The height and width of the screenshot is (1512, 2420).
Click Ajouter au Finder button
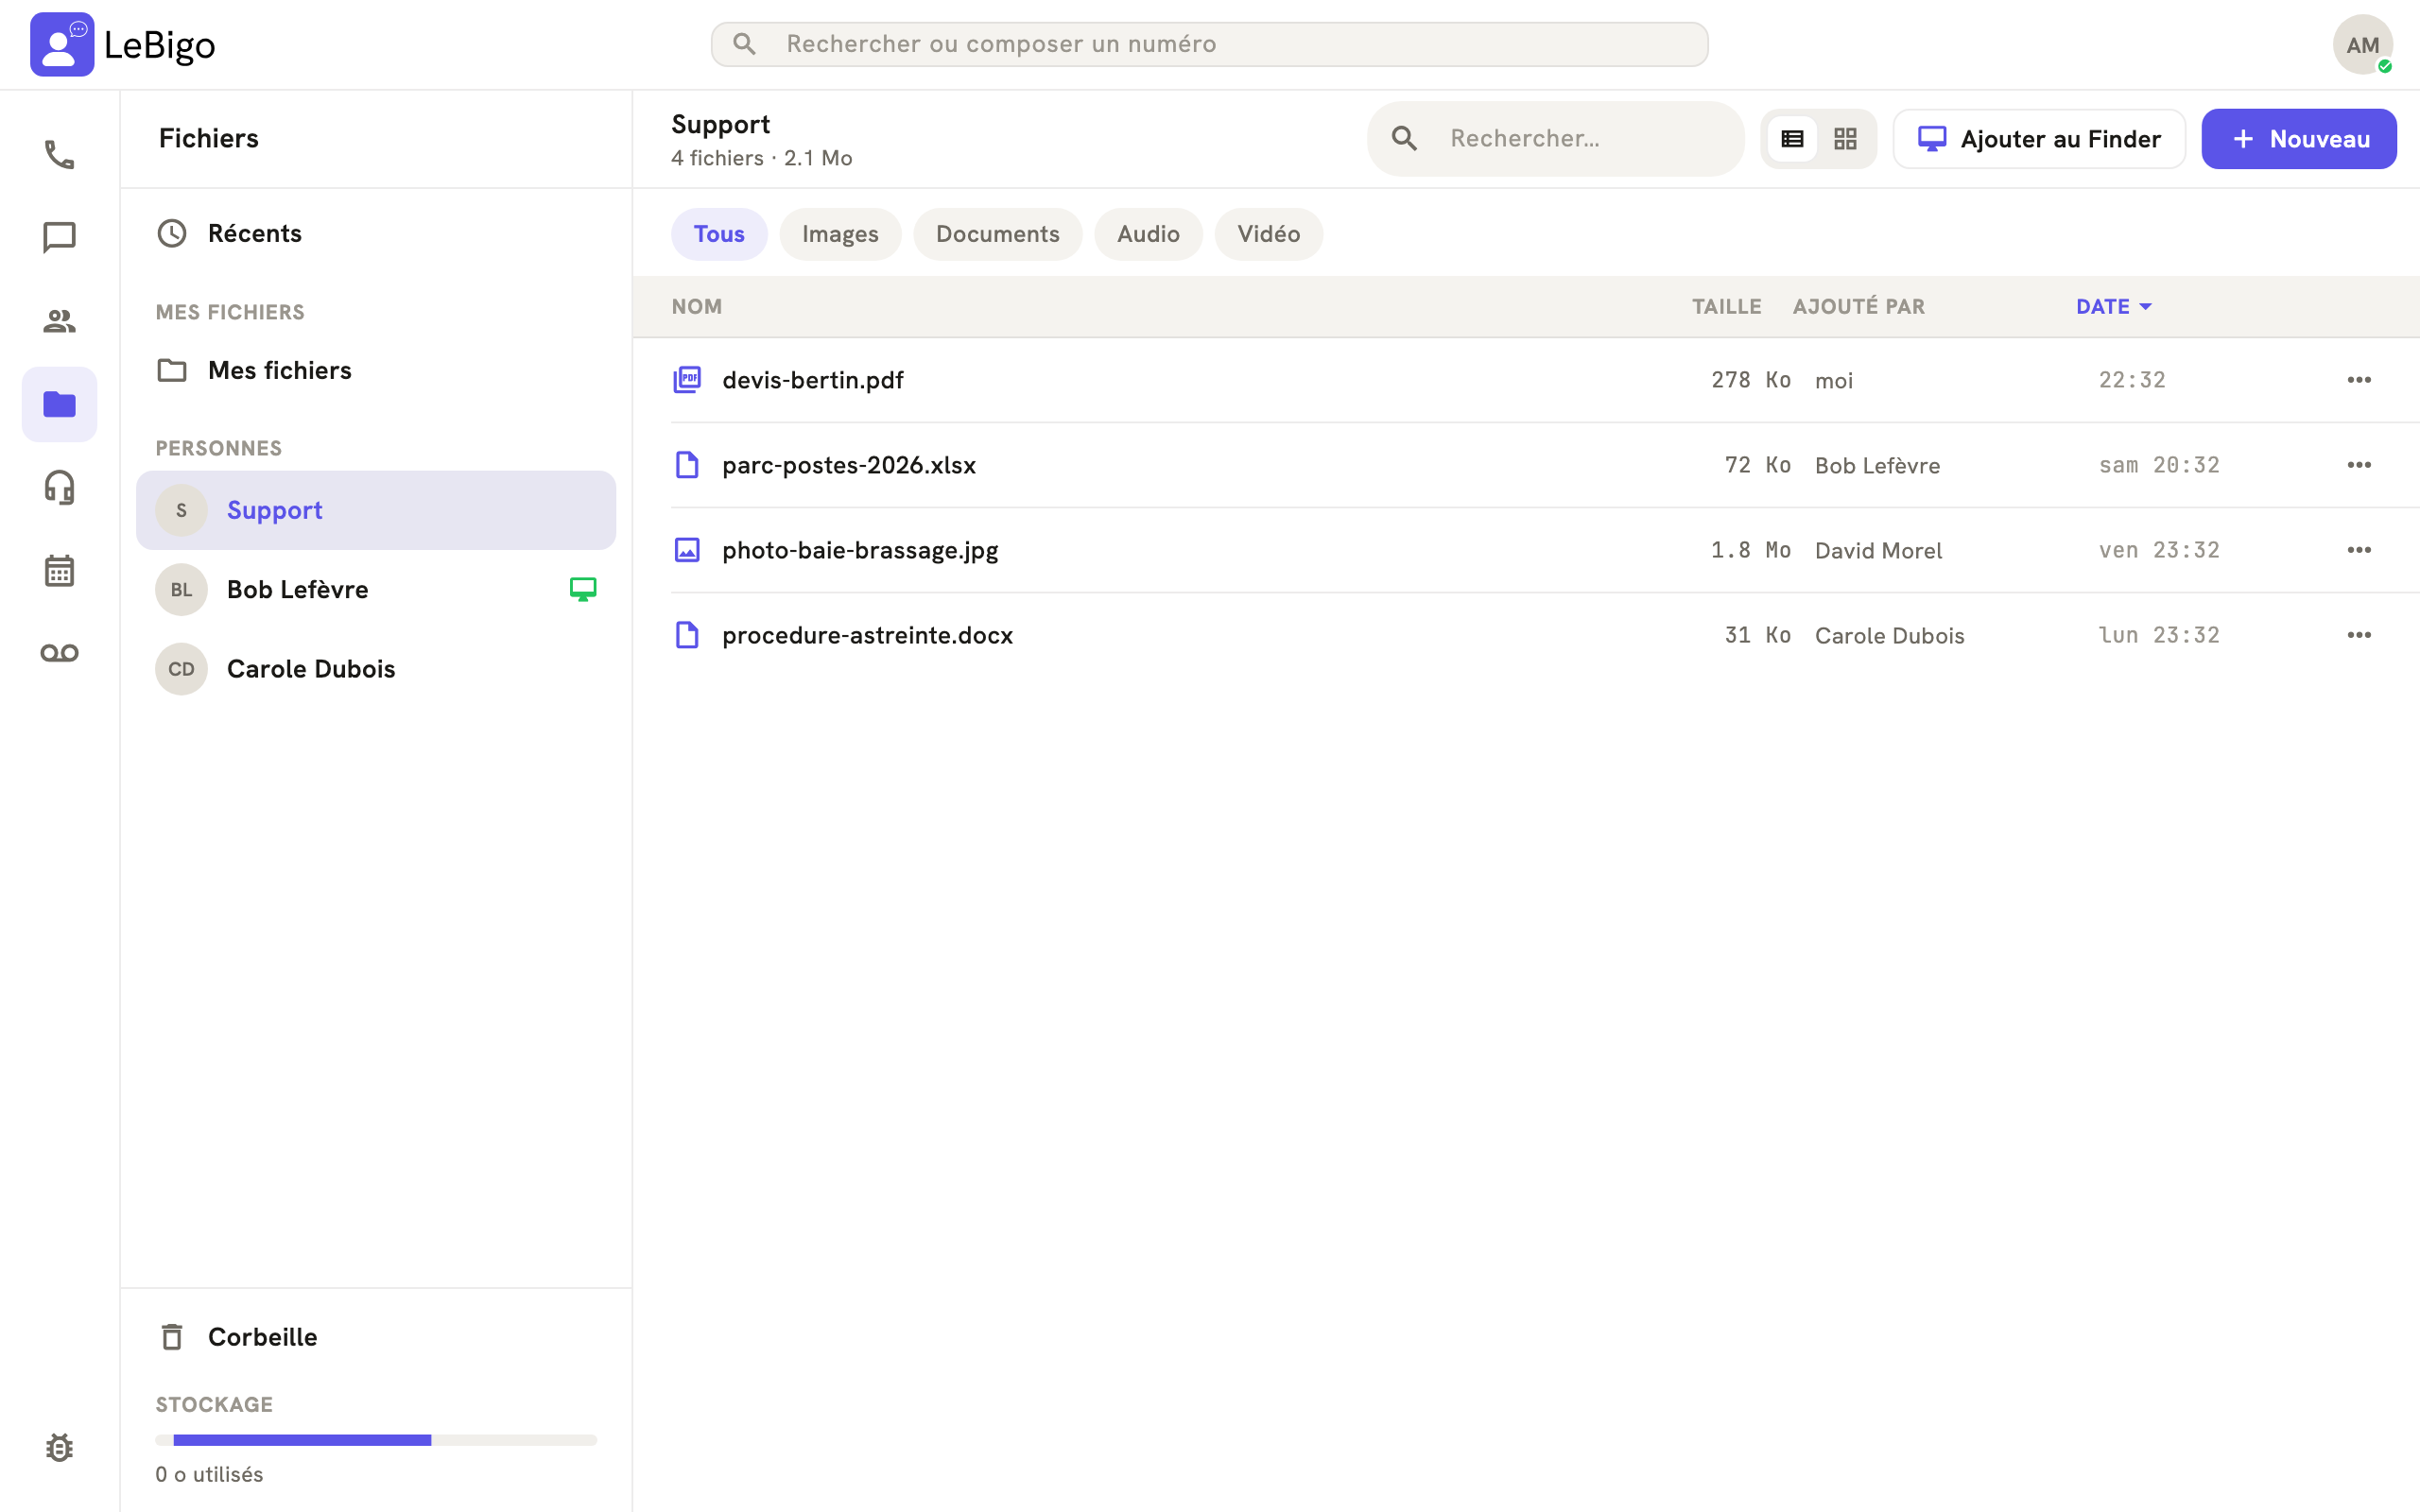tap(2039, 139)
